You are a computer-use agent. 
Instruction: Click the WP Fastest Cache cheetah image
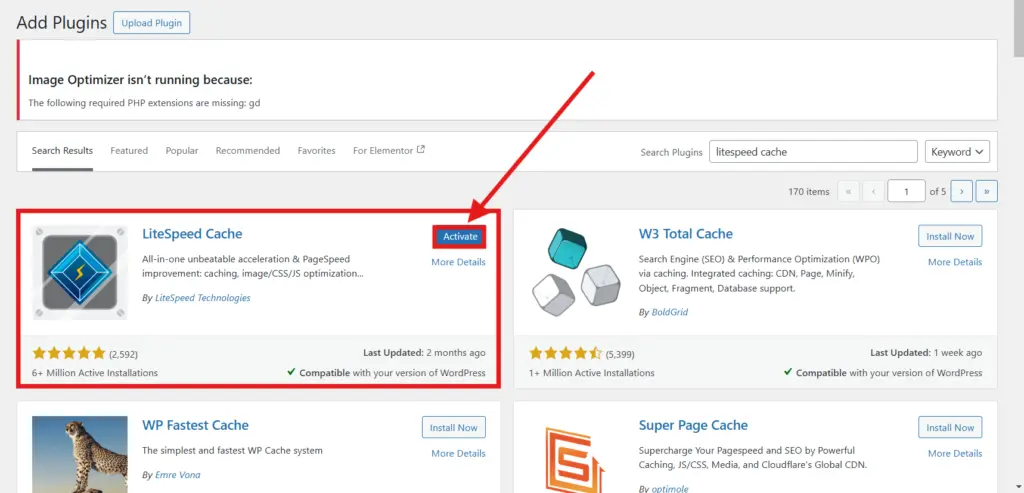80,454
